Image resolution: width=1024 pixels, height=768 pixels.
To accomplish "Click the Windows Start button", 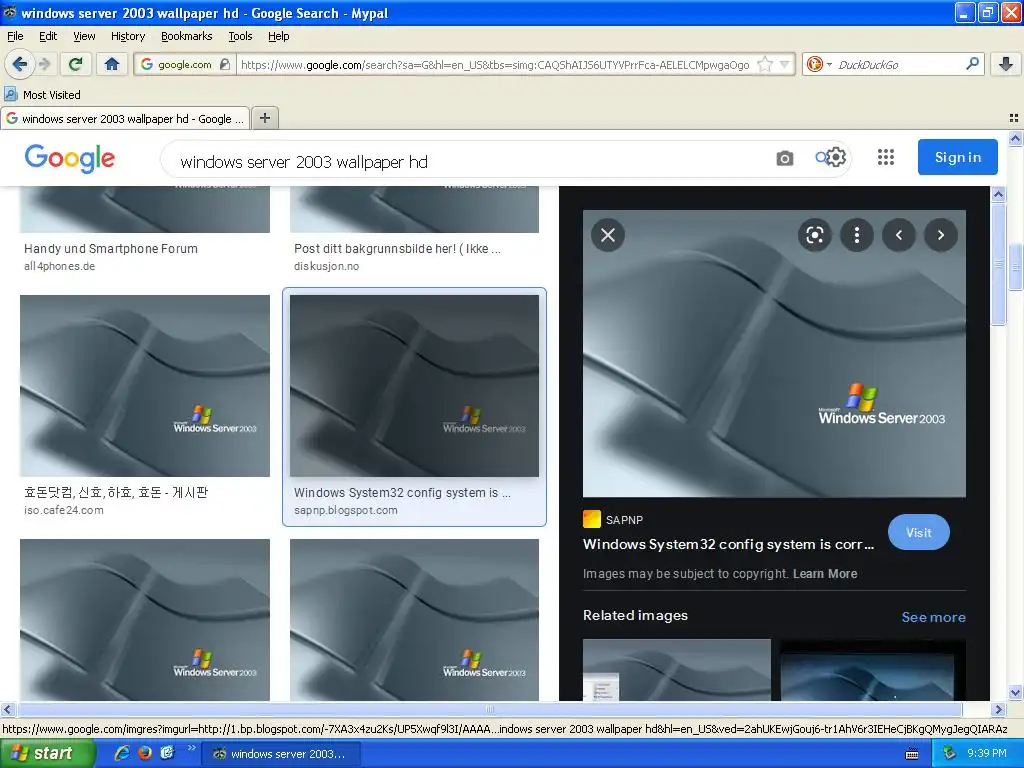I will [x=46, y=753].
